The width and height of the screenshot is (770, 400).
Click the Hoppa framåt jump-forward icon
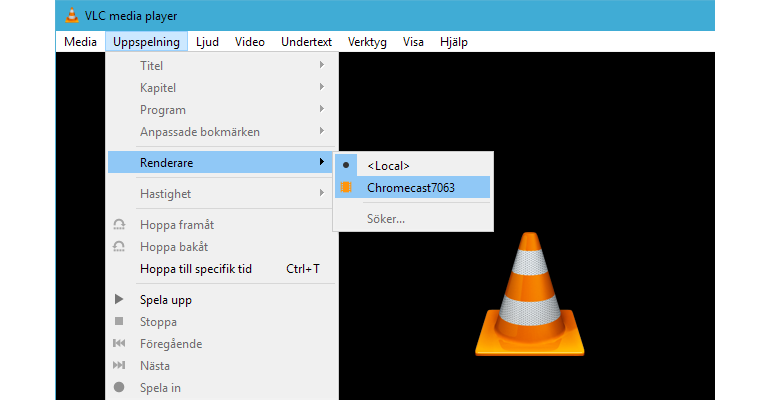119,225
